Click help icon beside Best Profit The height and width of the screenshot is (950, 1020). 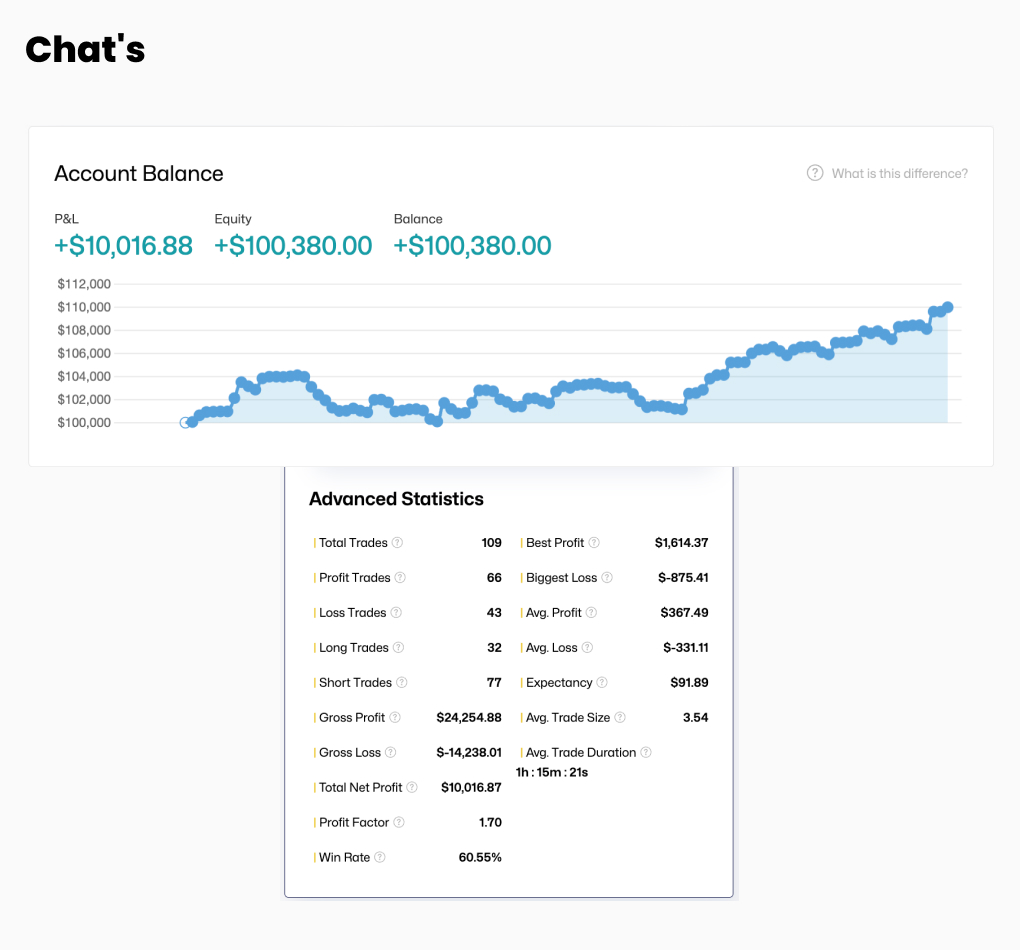(594, 543)
